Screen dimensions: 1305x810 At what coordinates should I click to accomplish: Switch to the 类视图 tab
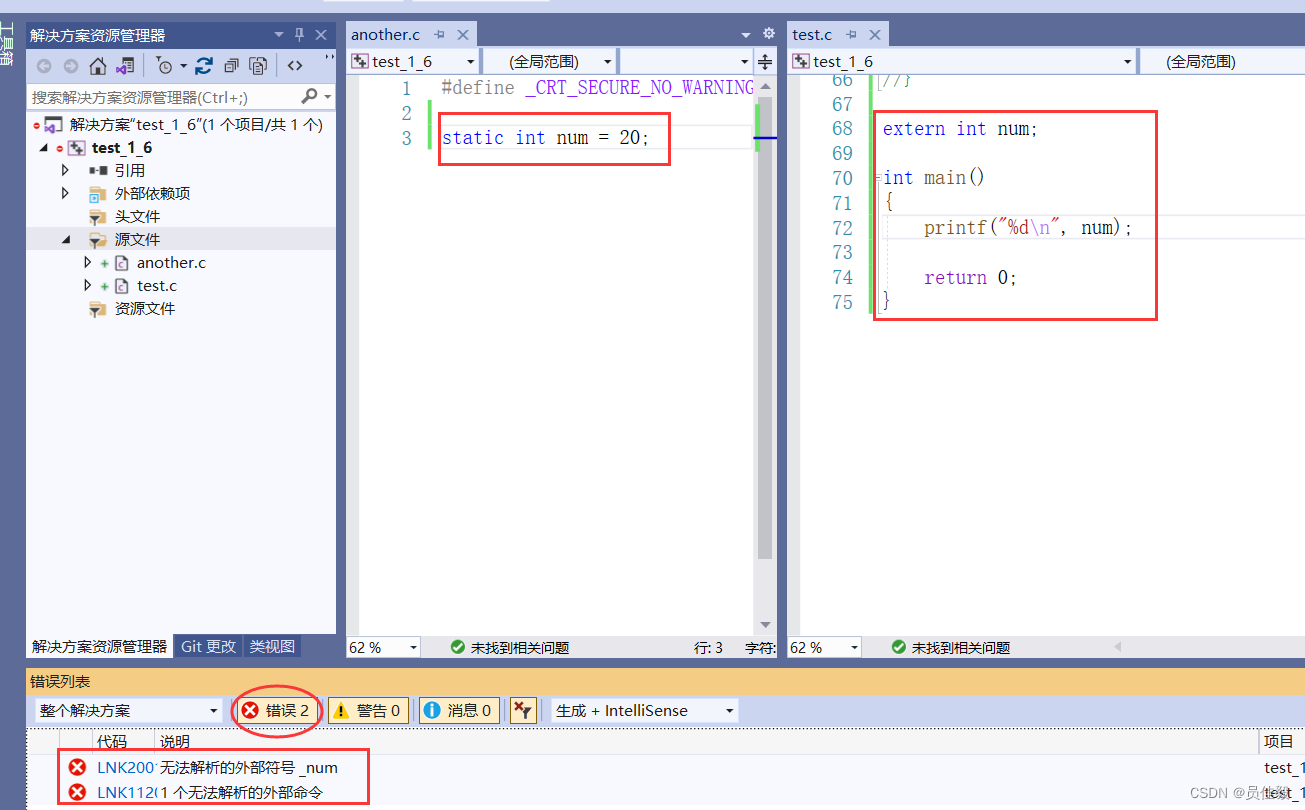click(x=272, y=647)
